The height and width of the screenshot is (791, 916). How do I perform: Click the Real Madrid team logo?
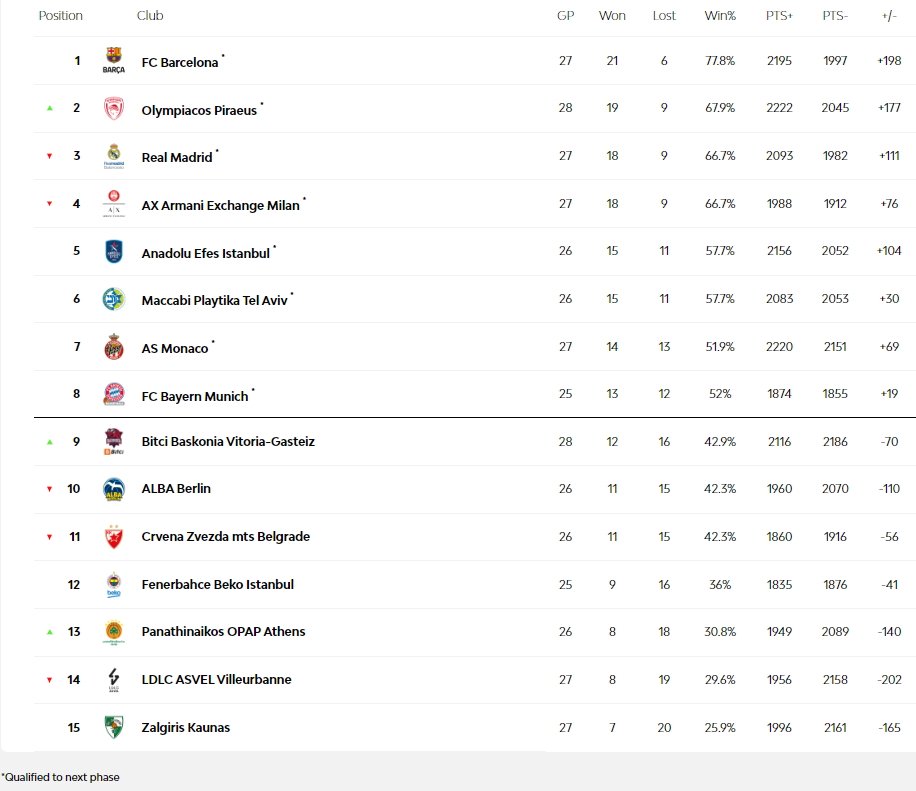click(x=114, y=156)
